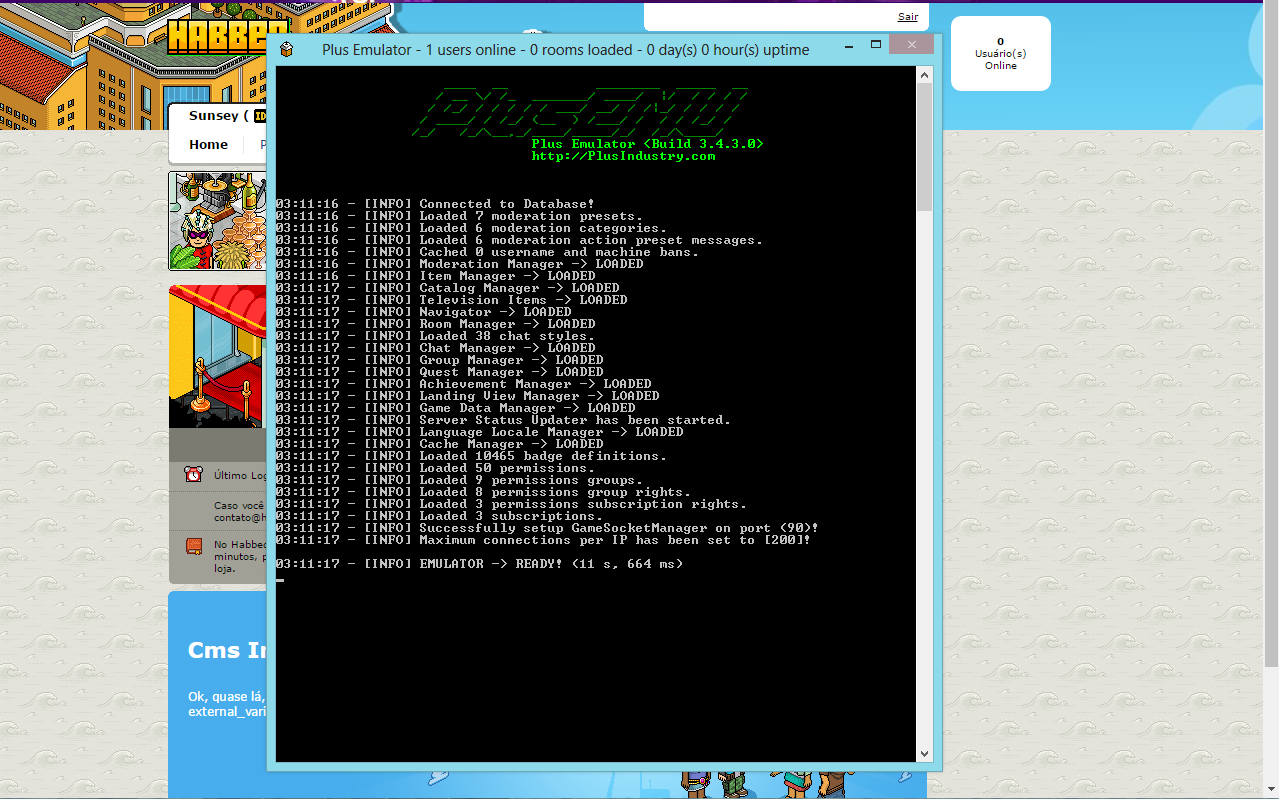The height and width of the screenshot is (799, 1279).
Task: Maximize the Plus Emulator console window
Action: [876, 45]
